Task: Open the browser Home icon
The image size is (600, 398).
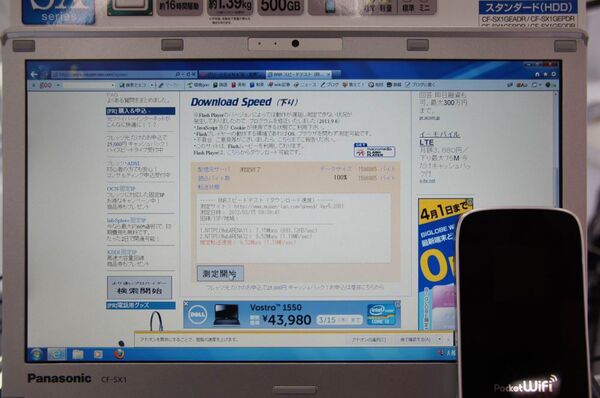Action: click(537, 74)
